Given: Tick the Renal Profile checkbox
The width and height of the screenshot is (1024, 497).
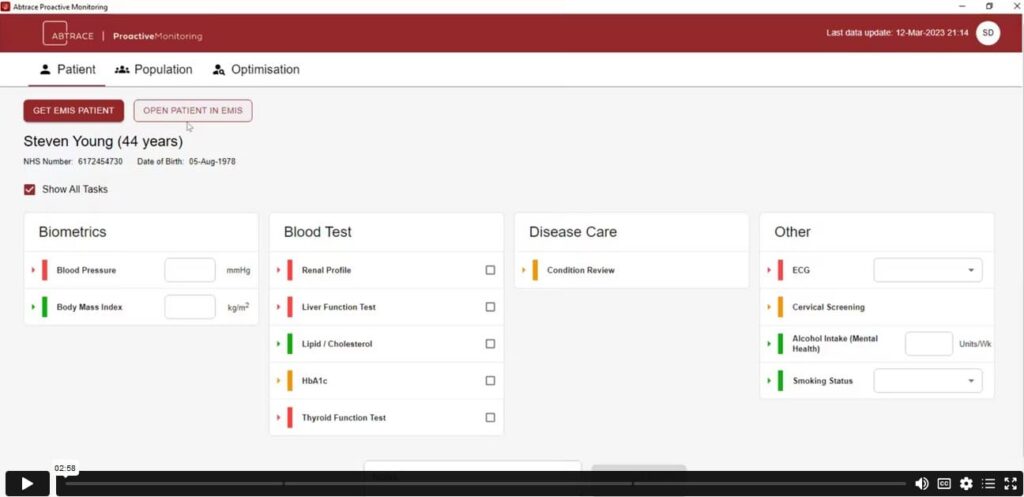Looking at the screenshot, I should pyautogui.click(x=490, y=270).
